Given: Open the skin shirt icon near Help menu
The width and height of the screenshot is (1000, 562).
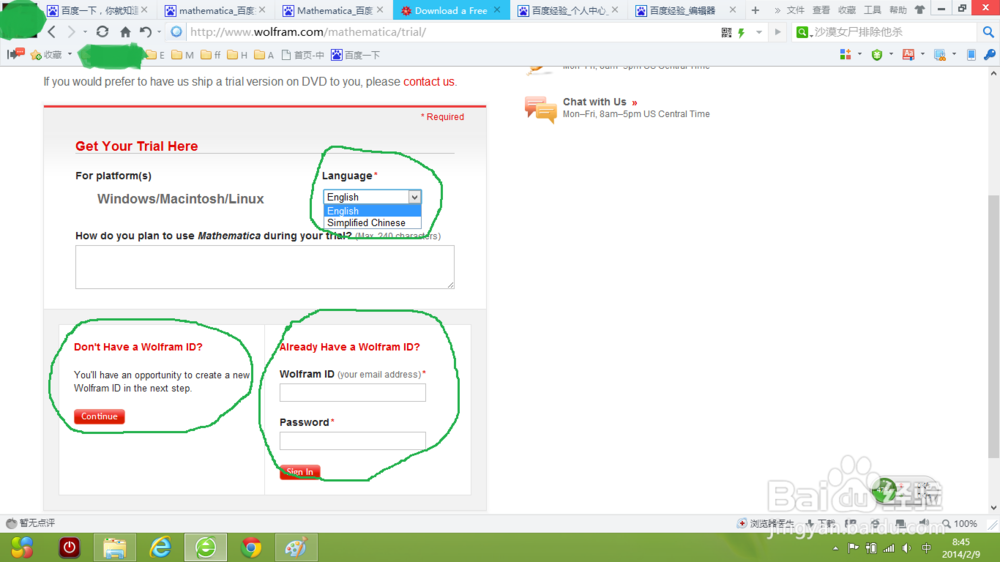Looking at the screenshot, I should 920,10.
